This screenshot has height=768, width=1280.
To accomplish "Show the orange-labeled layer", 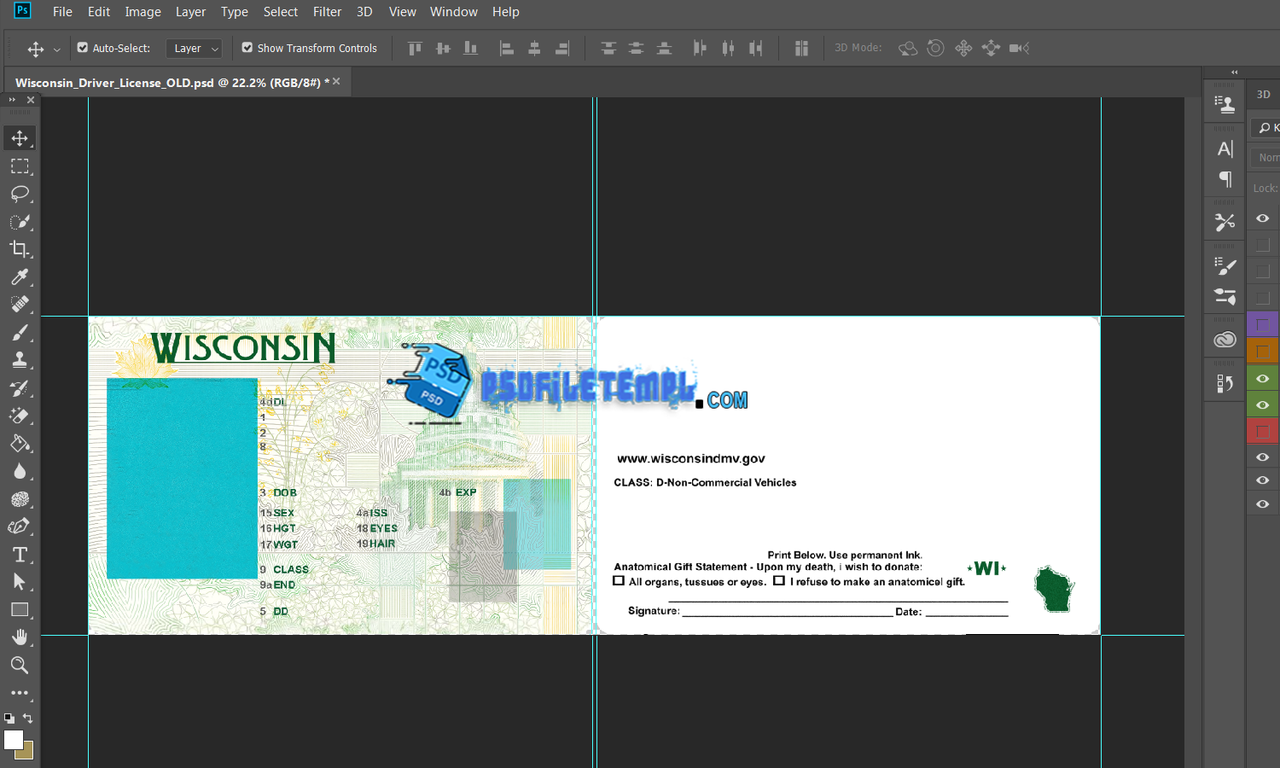I will 1263,351.
